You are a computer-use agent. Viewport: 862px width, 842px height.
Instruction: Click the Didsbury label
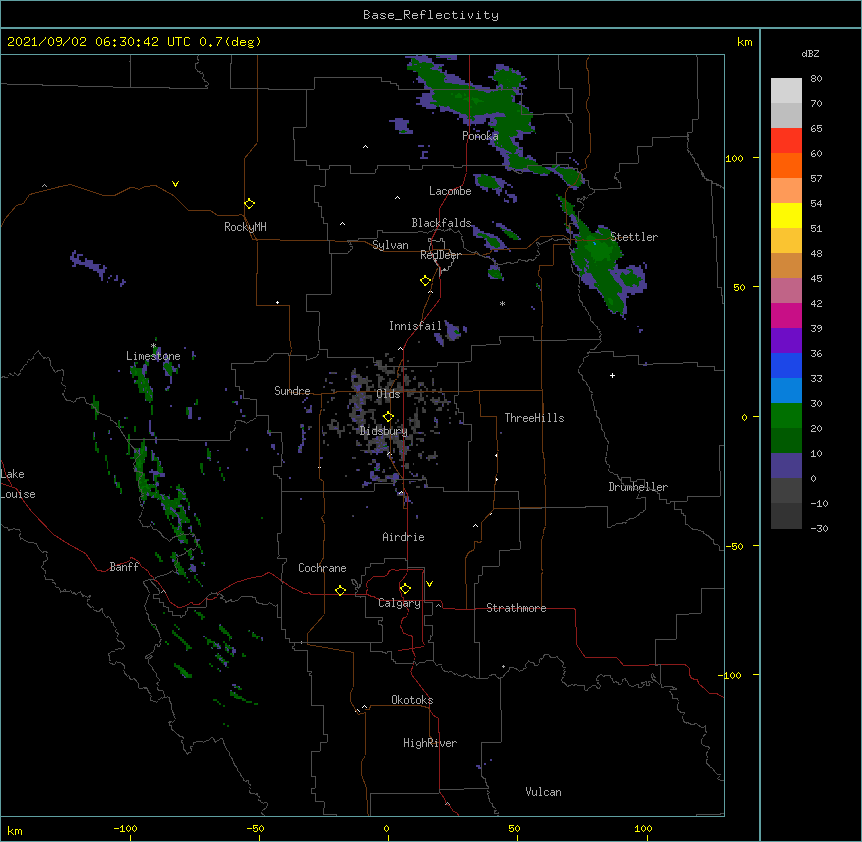pyautogui.click(x=384, y=431)
